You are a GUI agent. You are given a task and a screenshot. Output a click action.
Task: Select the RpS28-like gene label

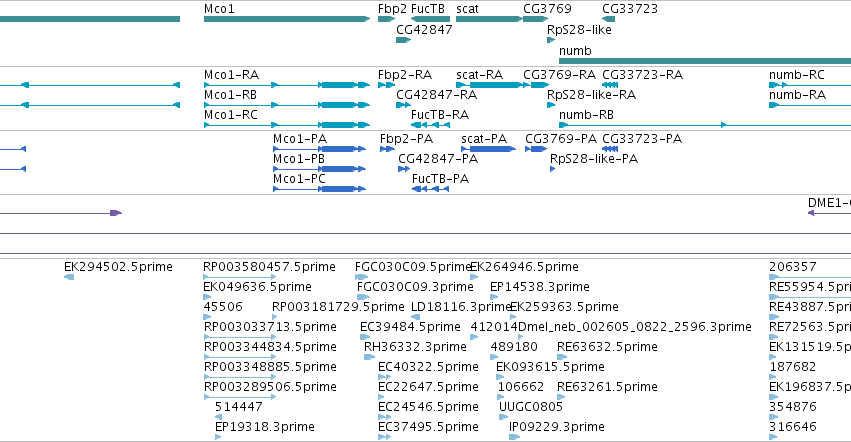tap(579, 30)
